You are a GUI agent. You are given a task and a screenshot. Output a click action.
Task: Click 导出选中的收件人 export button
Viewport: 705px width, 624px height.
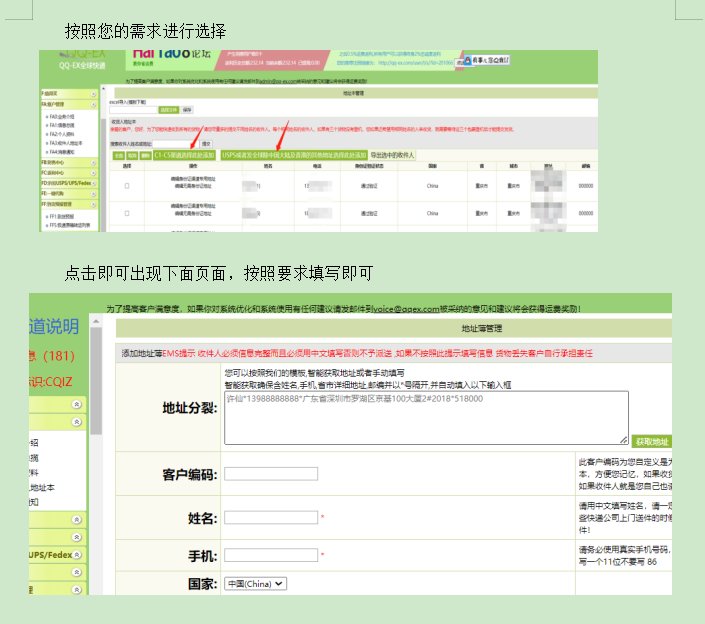(x=392, y=155)
